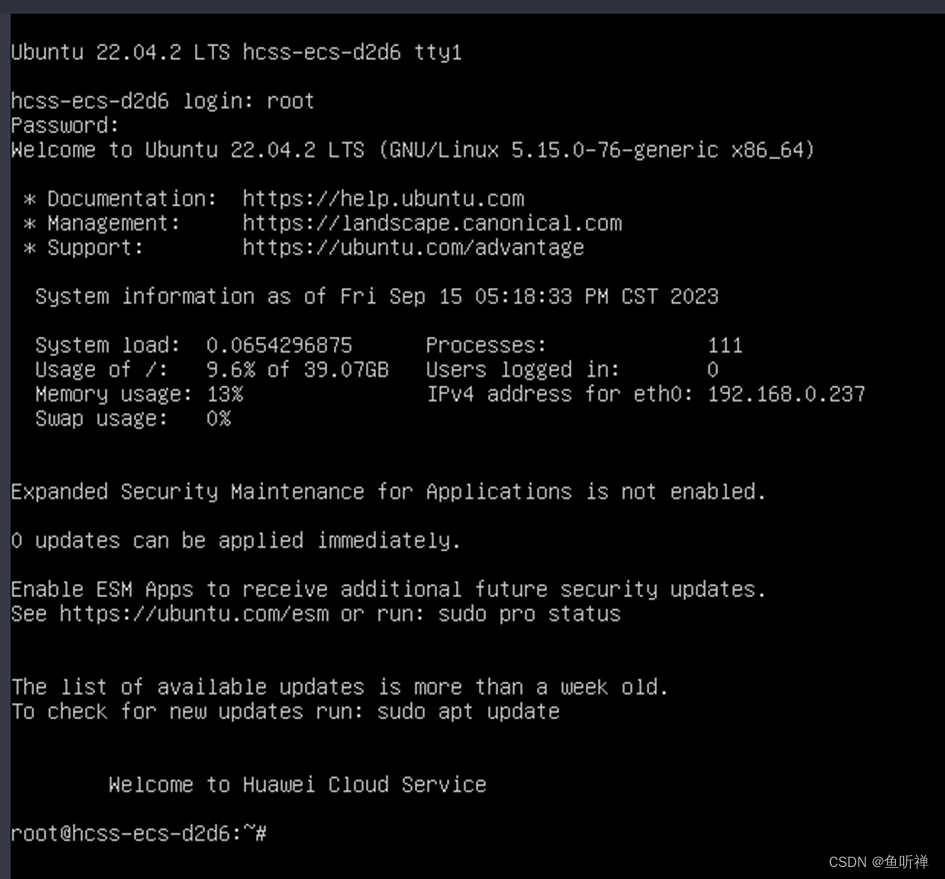Click the 'Welcome to Huawei Cloud Service' banner

click(298, 785)
